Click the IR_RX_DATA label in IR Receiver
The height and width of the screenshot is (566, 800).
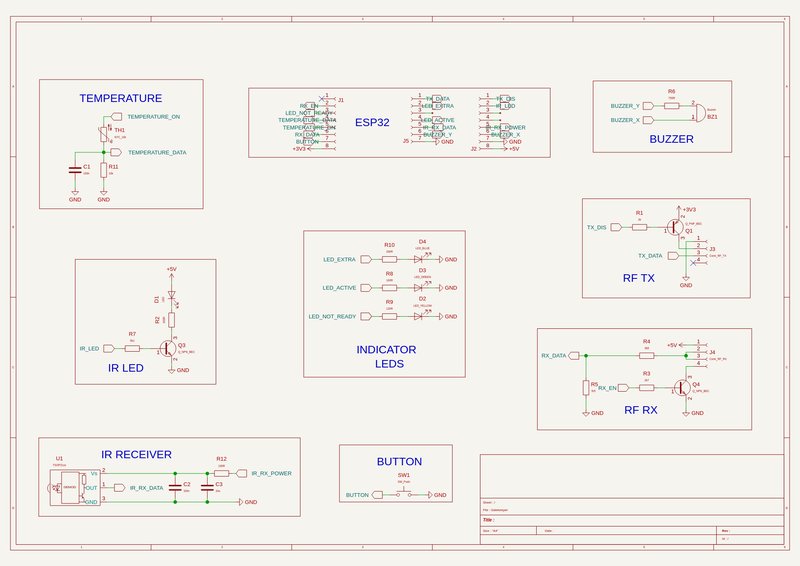[146, 488]
